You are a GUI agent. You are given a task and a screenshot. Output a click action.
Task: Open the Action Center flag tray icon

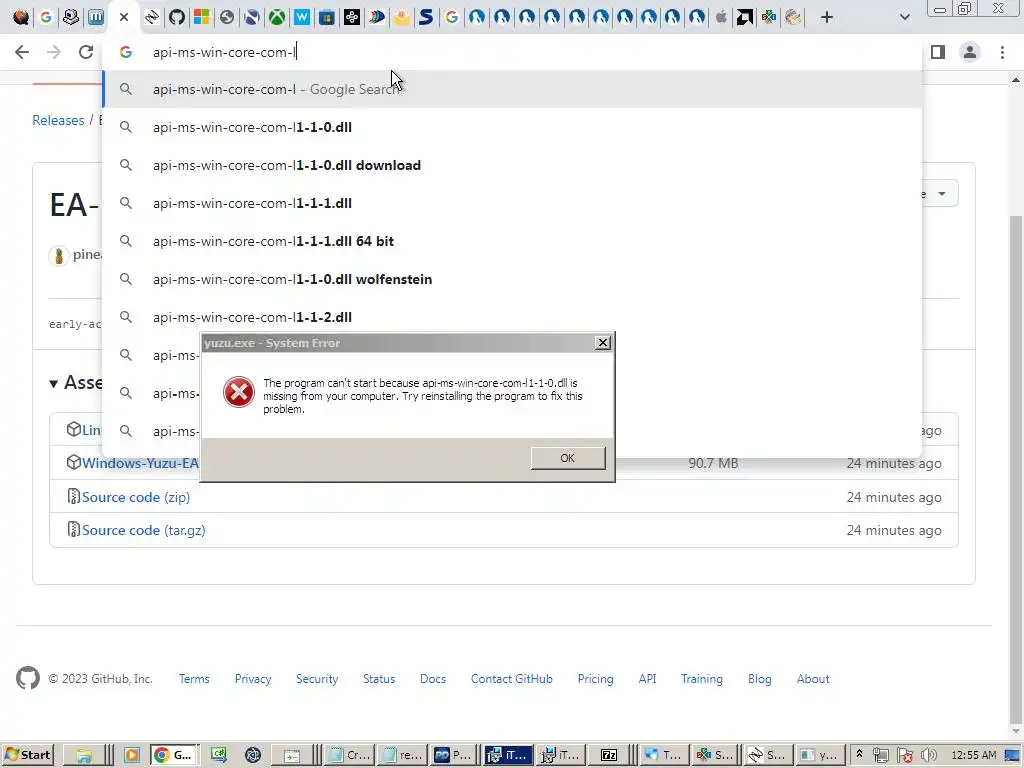(x=904, y=756)
